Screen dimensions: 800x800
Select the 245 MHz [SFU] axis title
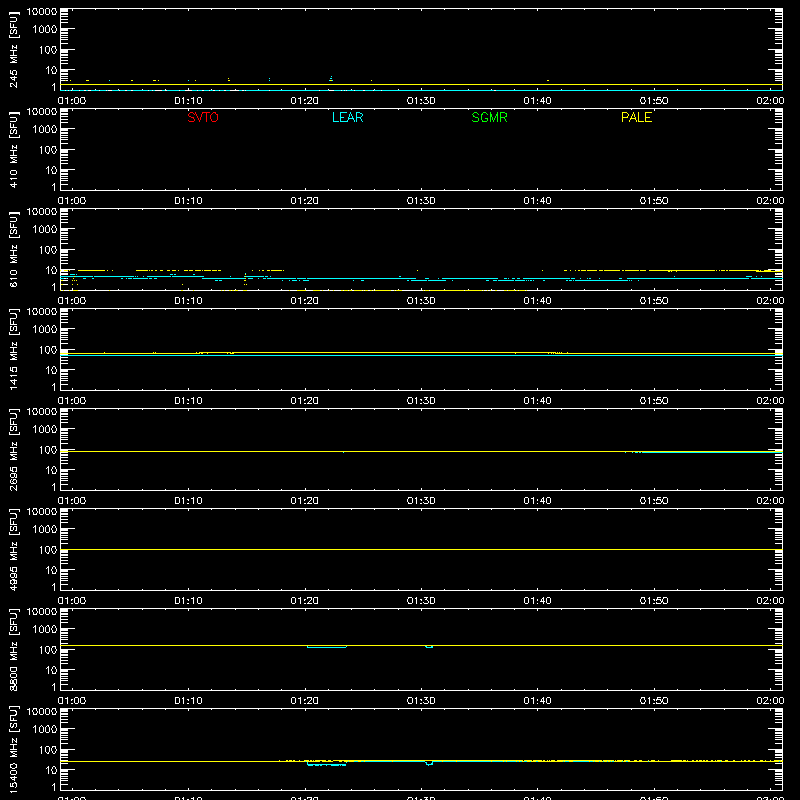click(14, 50)
